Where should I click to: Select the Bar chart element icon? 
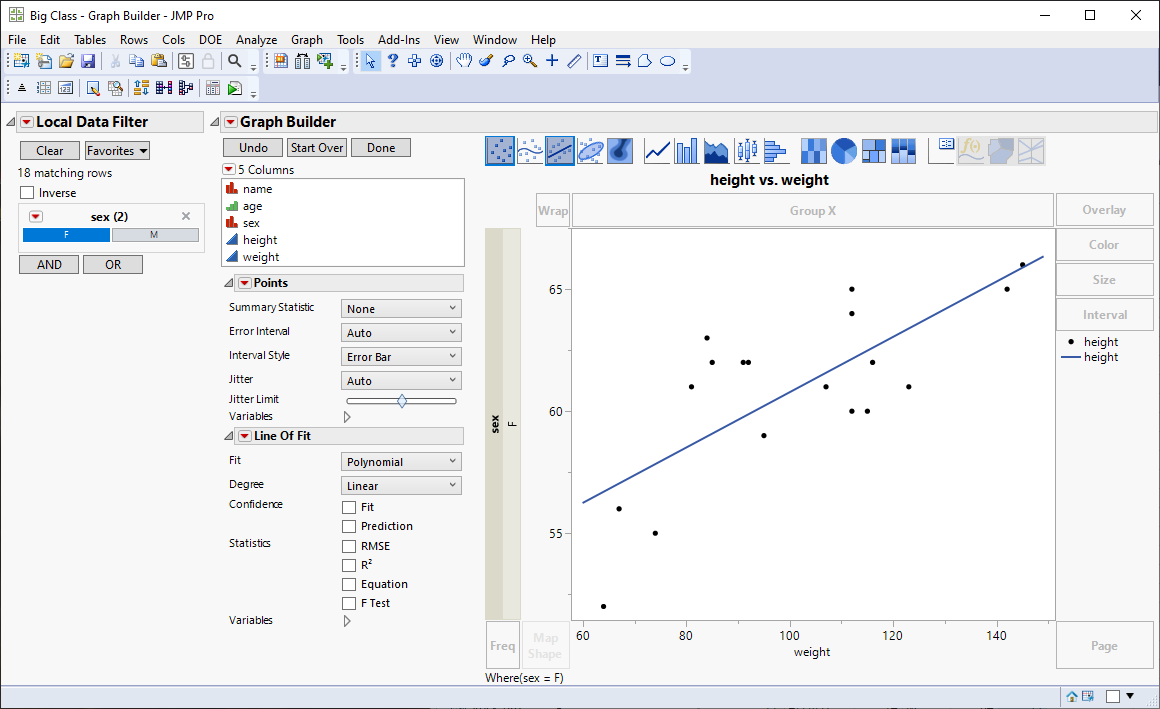[x=686, y=151]
